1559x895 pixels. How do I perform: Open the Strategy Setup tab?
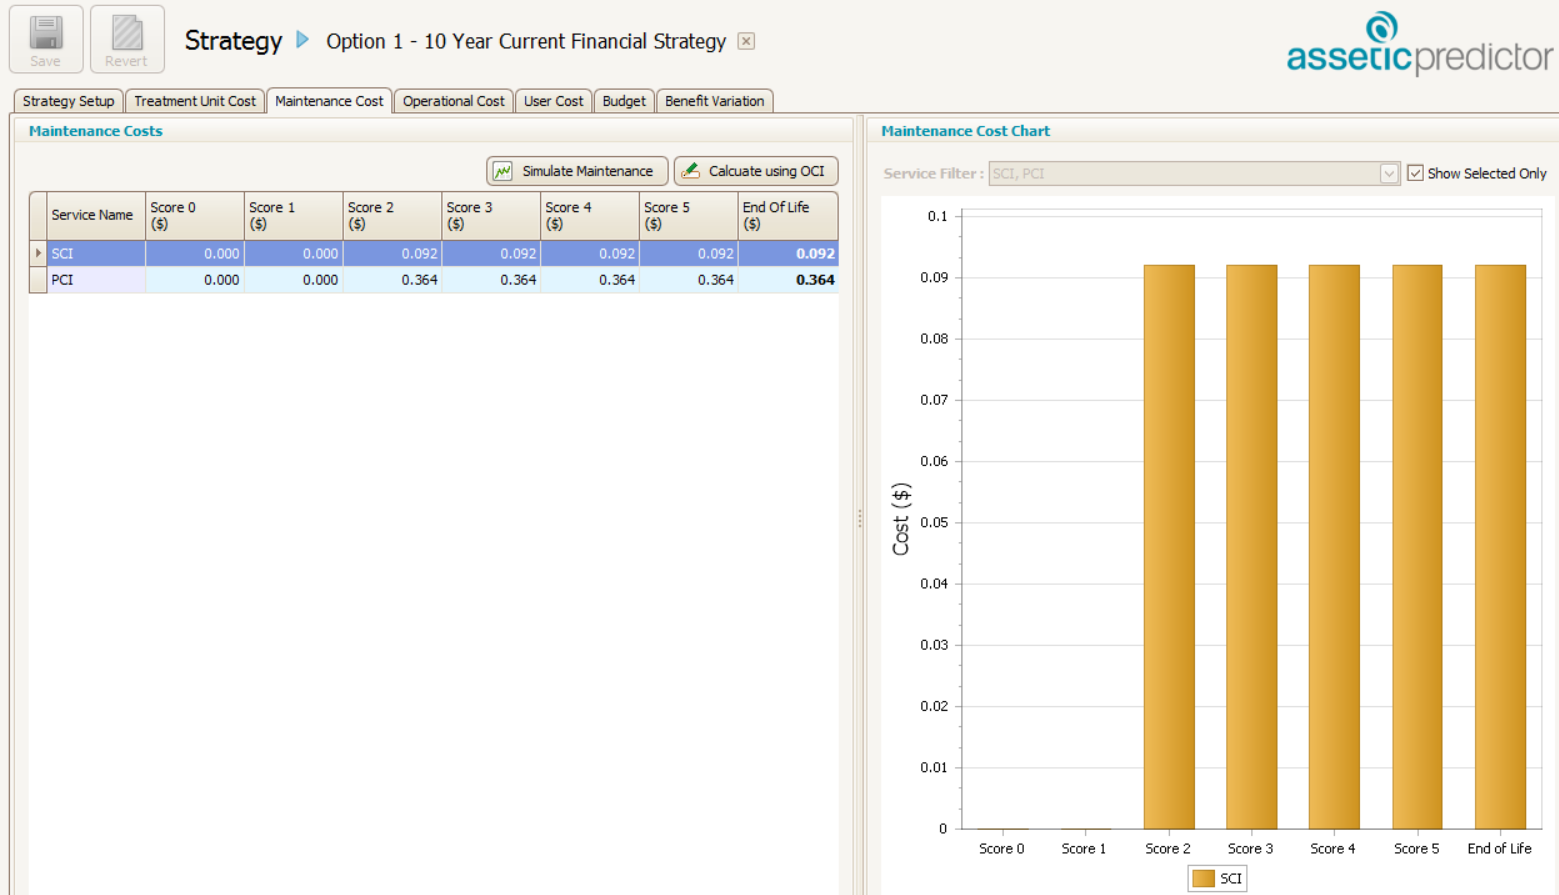point(68,101)
